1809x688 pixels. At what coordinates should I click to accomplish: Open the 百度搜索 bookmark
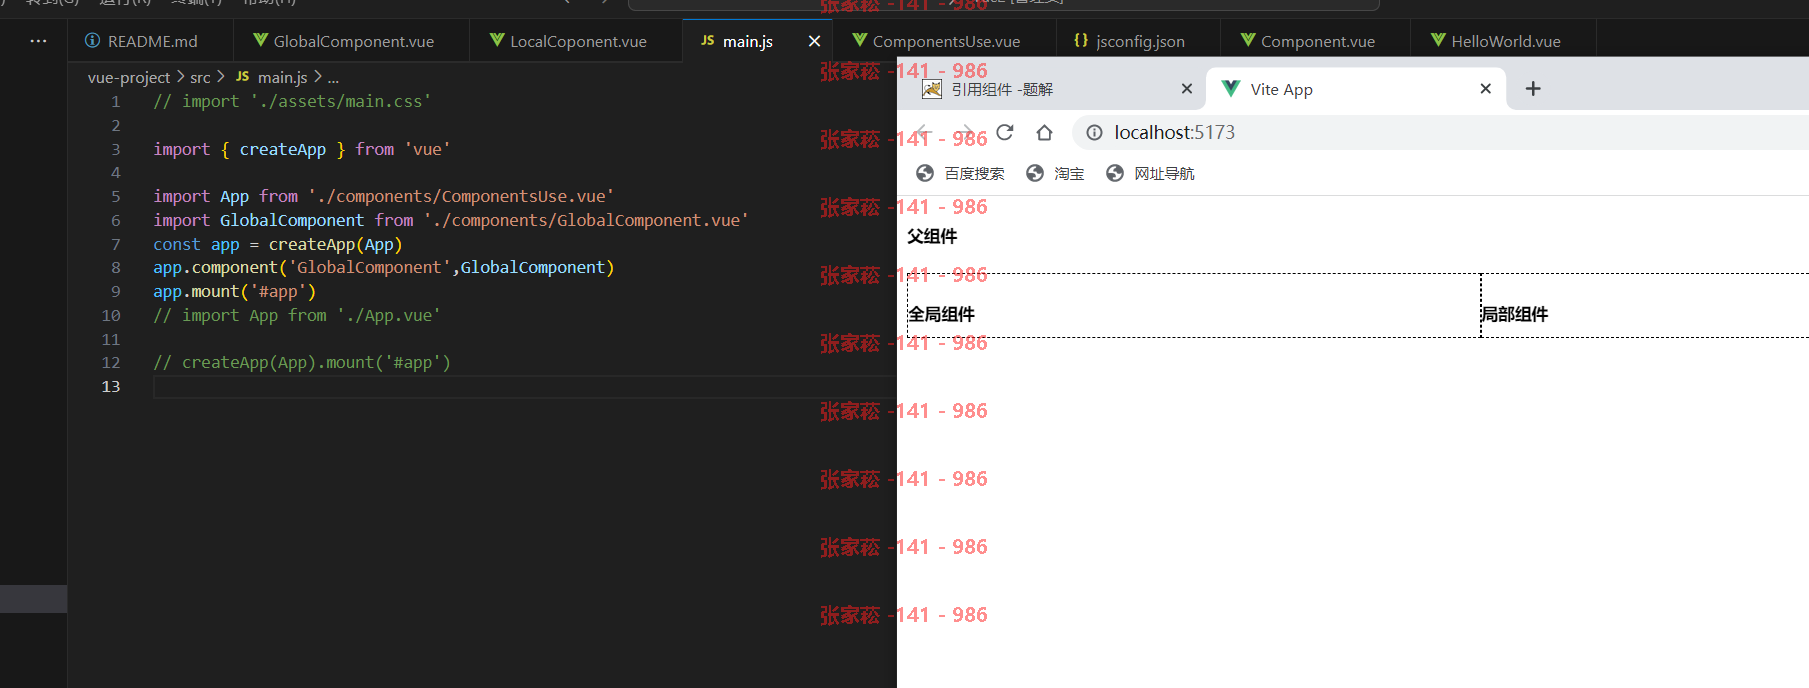pos(960,173)
